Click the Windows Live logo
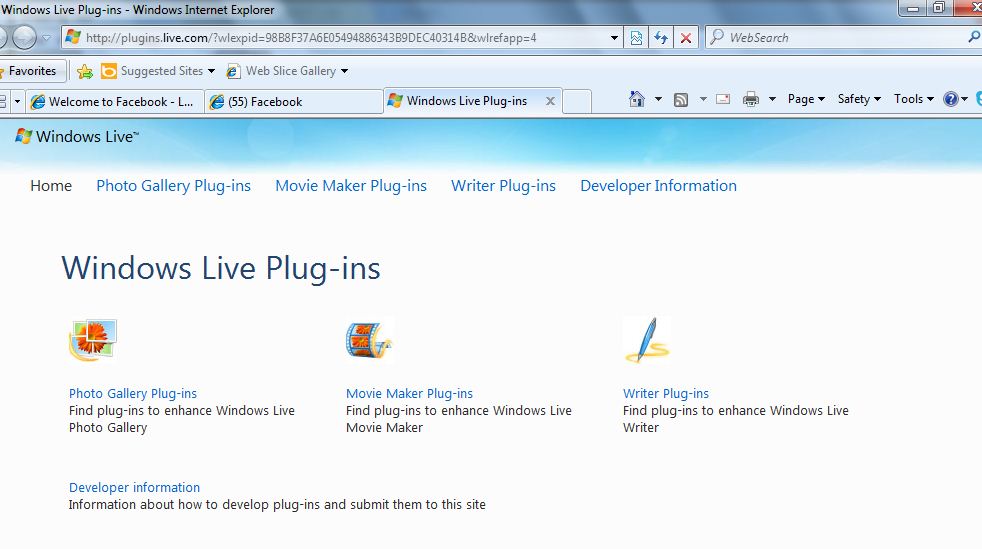This screenshot has height=549, width=982. pos(77,136)
